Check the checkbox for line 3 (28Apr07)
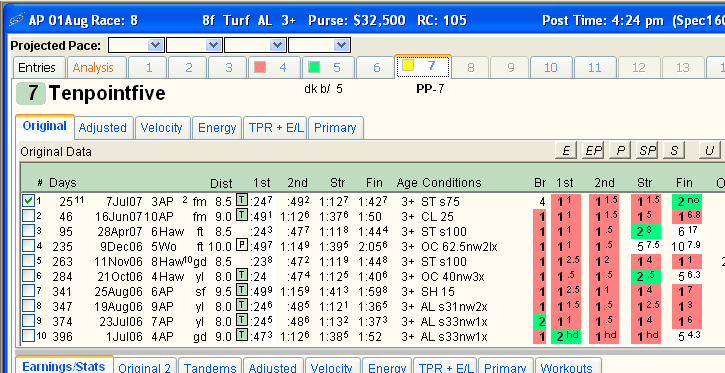 29,231
